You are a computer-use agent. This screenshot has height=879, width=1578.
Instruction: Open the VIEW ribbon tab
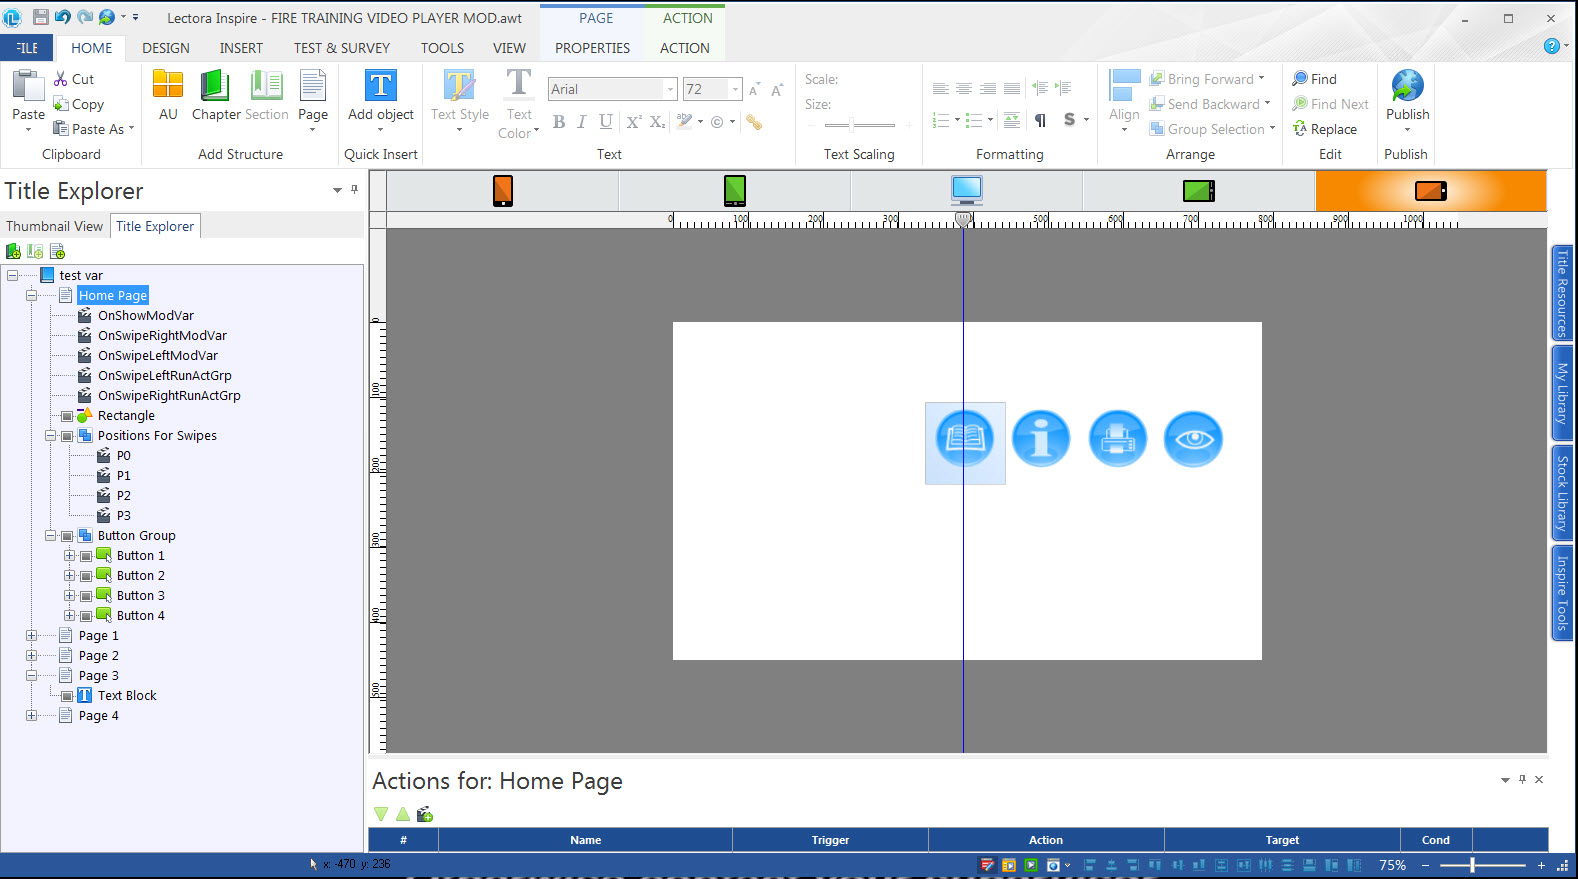(509, 48)
